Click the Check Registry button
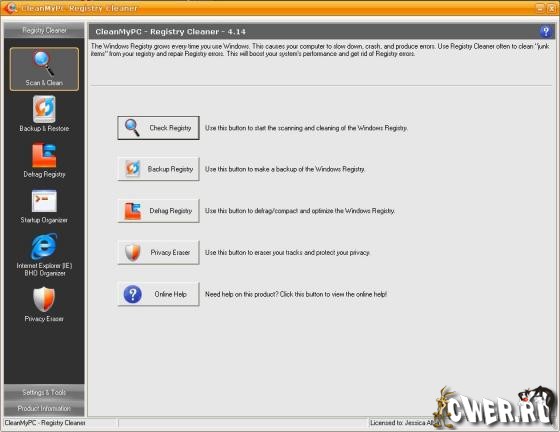 point(158,128)
